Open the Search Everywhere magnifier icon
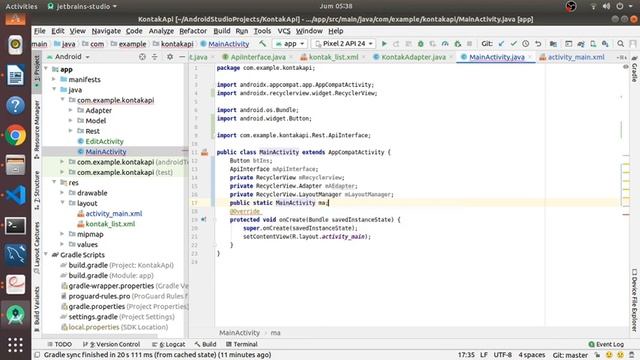This screenshot has height=360, width=640. 620,44
